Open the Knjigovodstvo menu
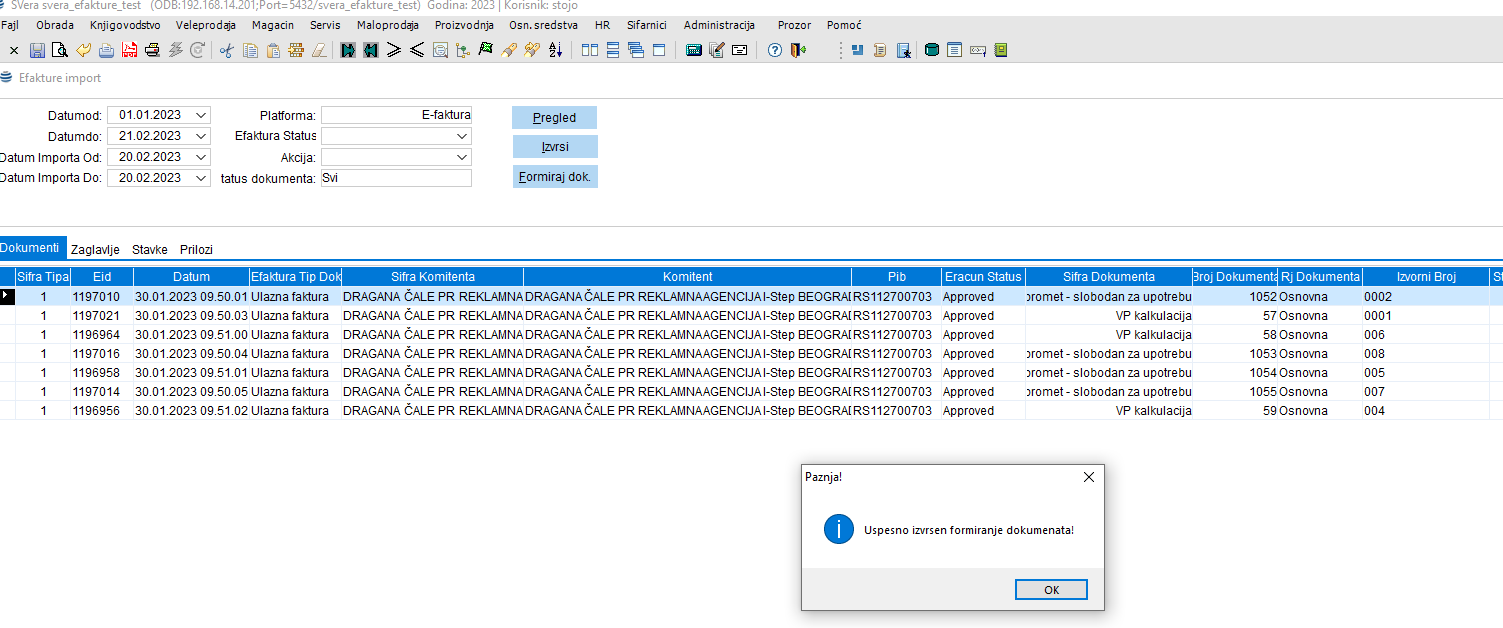Image resolution: width=1503 pixels, height=628 pixels. pyautogui.click(x=124, y=25)
